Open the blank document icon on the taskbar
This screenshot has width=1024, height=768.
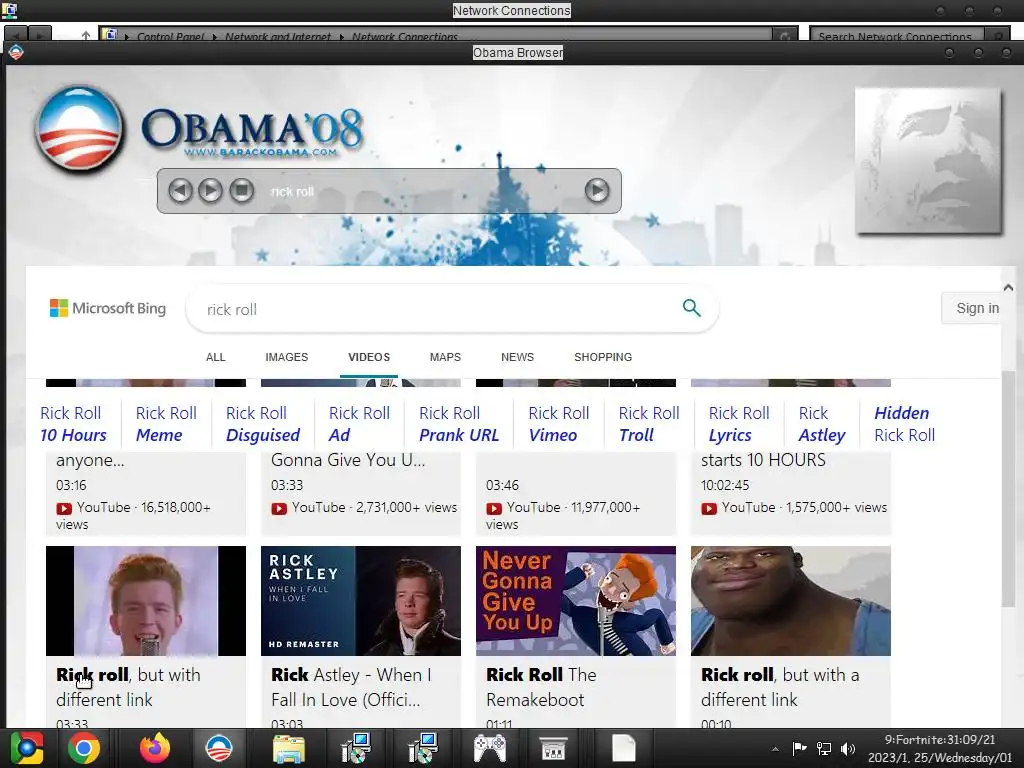(x=624, y=748)
